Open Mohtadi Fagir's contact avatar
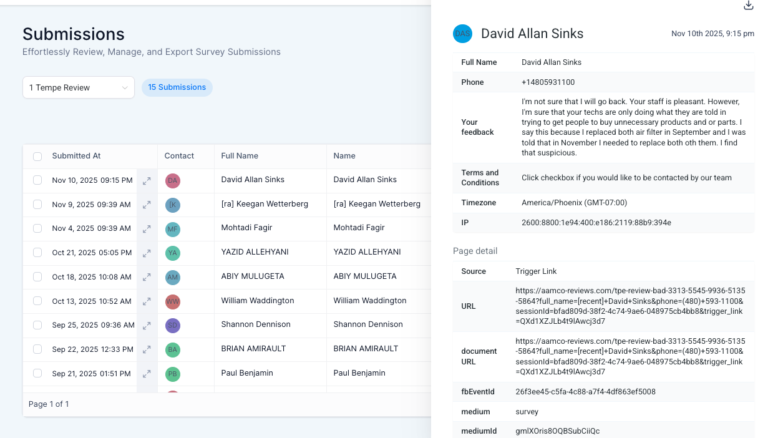 click(x=173, y=228)
